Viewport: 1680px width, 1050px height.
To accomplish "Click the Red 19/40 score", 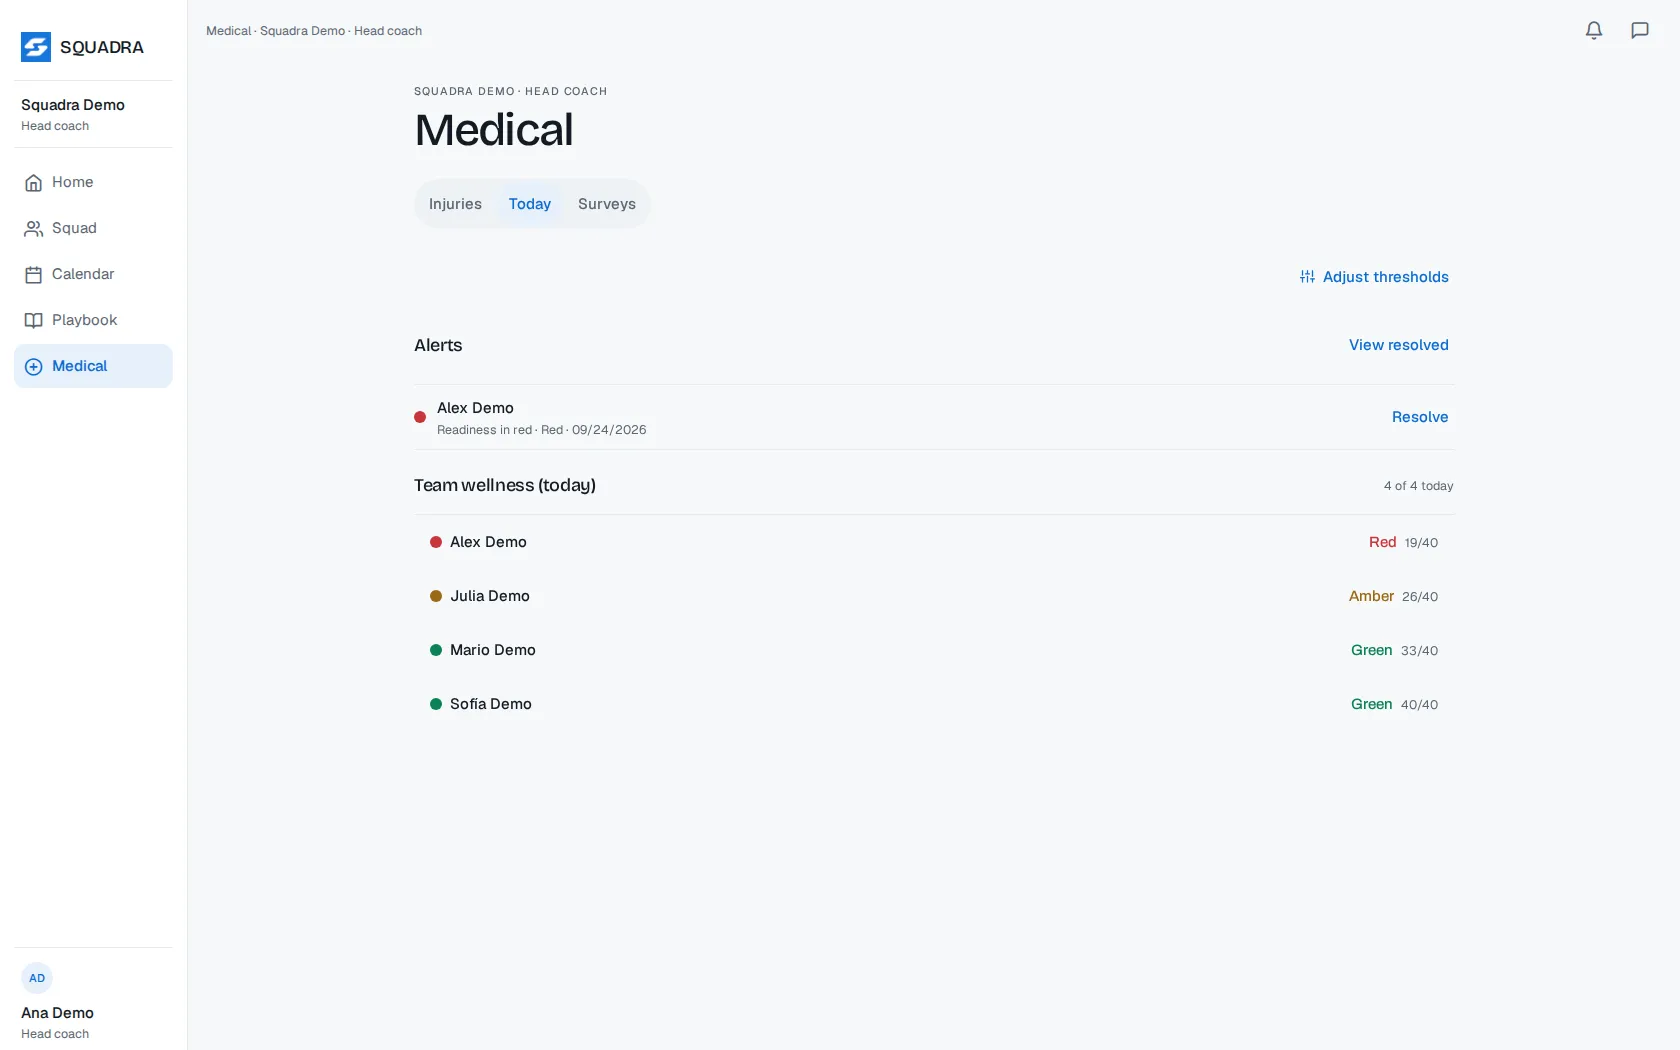I will tap(1403, 542).
